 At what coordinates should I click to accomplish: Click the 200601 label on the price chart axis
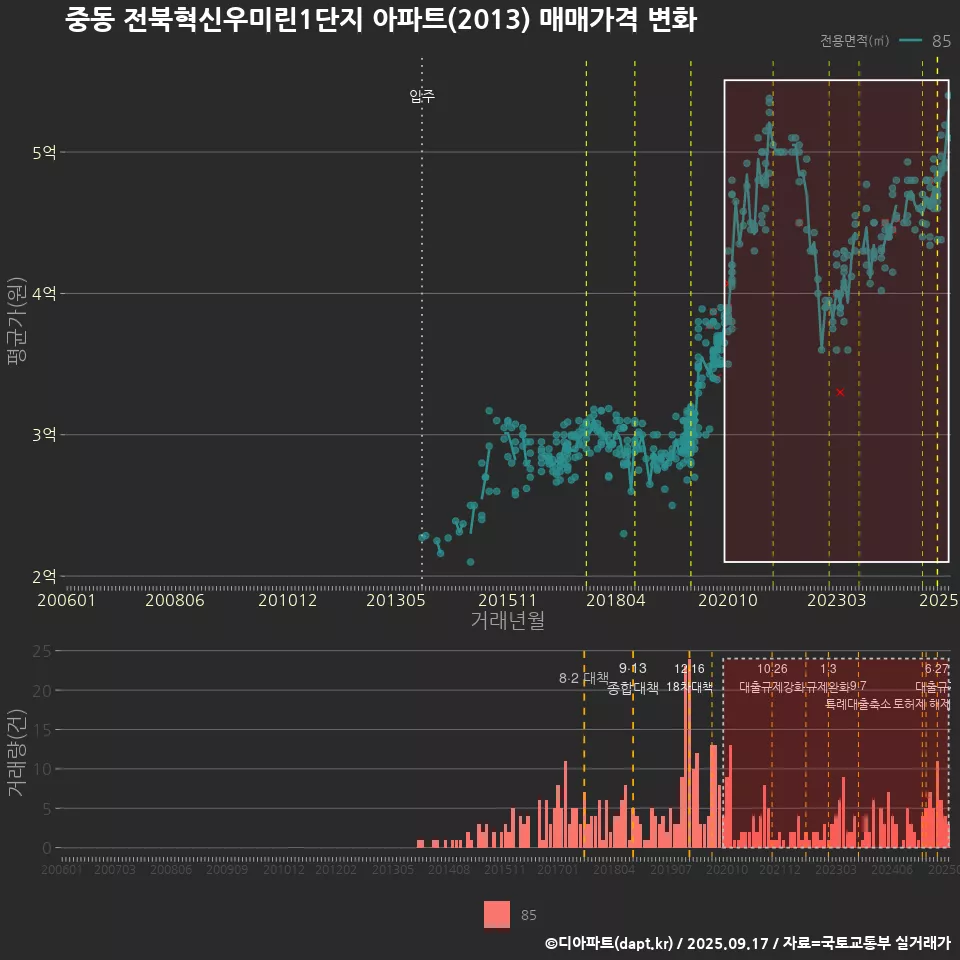tap(66, 600)
